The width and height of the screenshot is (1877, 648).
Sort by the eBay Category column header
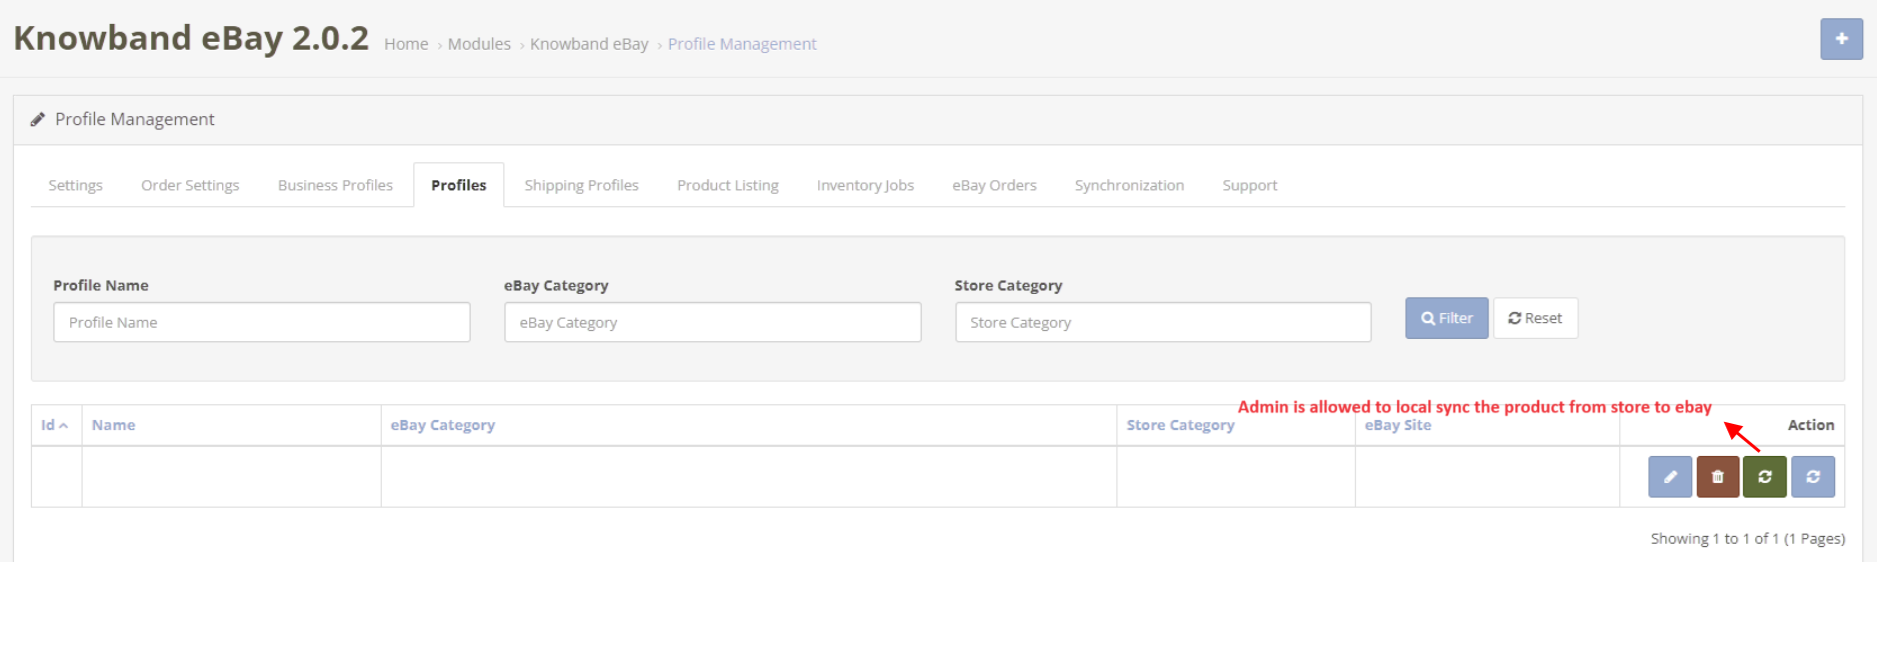point(443,425)
